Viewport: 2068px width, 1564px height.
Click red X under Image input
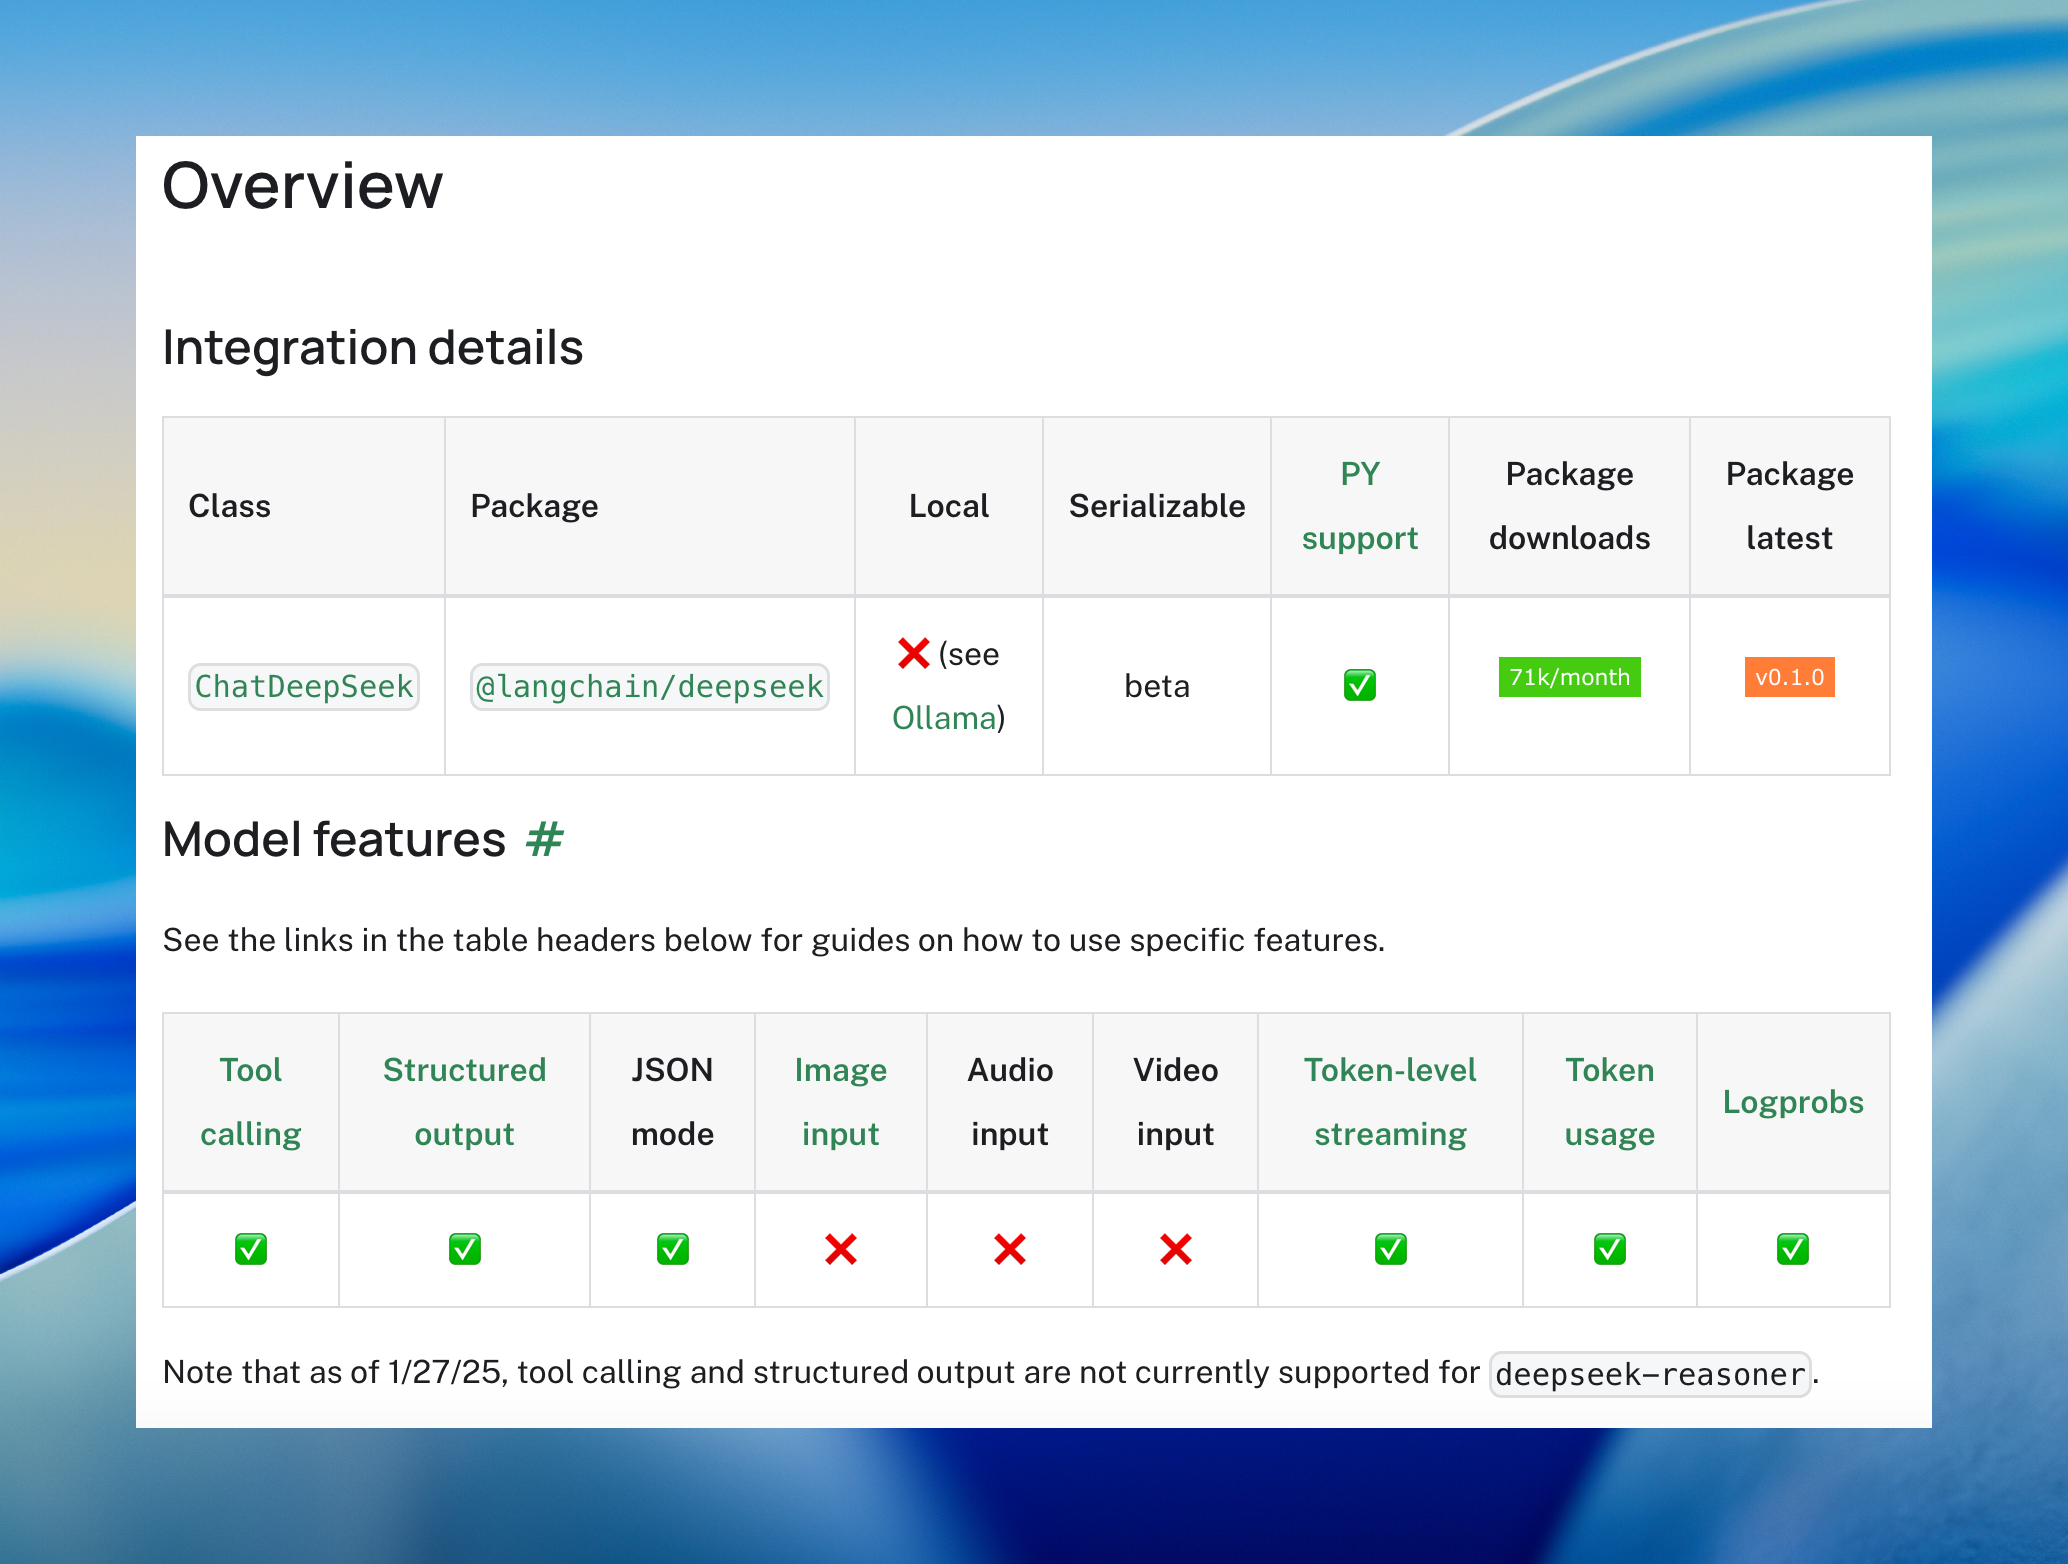point(840,1249)
